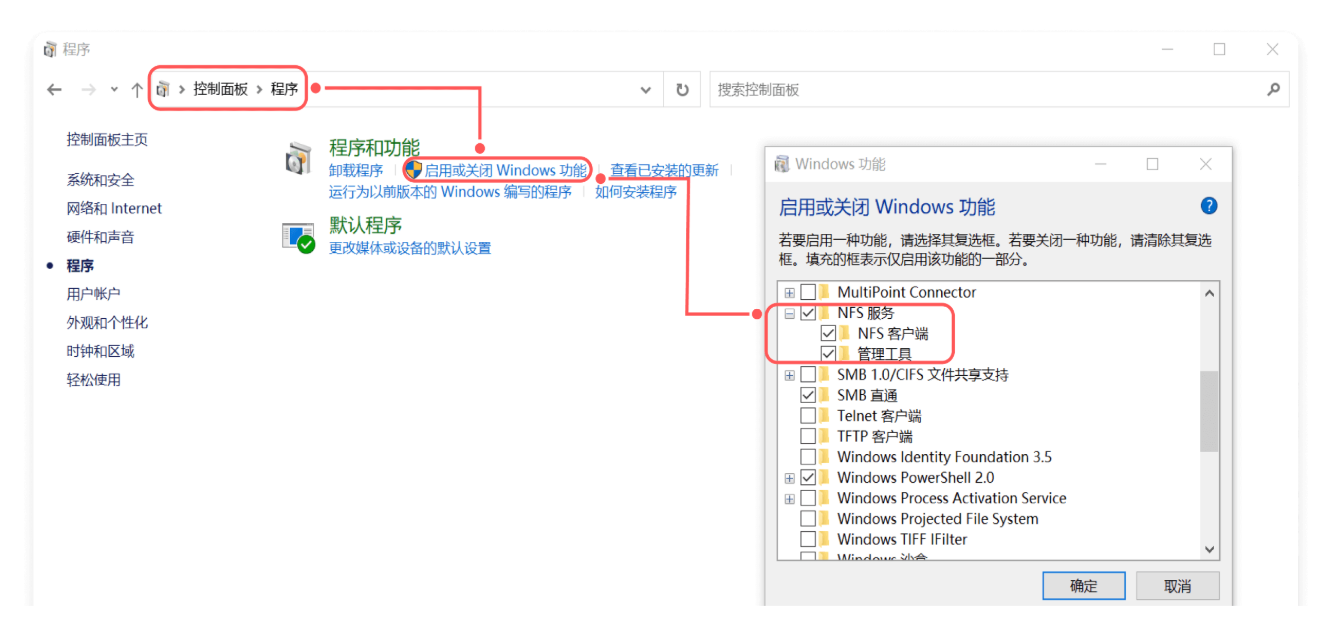
Task: Check the MultiPoint Connector checkbox
Action: click(x=808, y=292)
